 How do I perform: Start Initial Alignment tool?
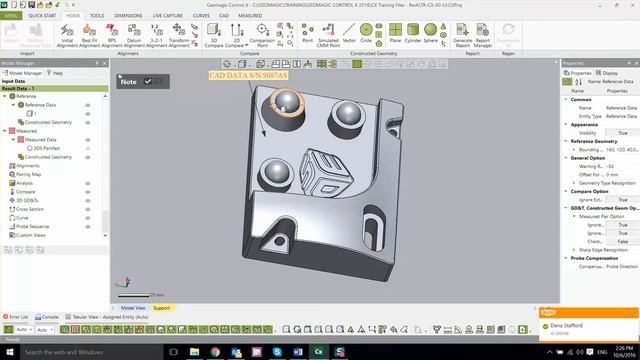point(67,36)
